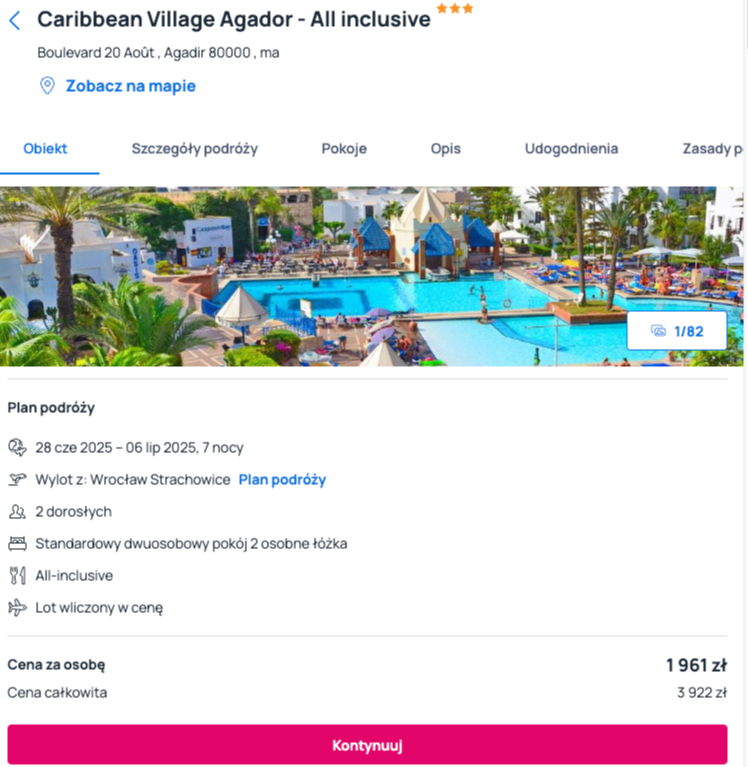
Task: Click the All-inclusive cutlery icon
Action: tap(18, 575)
